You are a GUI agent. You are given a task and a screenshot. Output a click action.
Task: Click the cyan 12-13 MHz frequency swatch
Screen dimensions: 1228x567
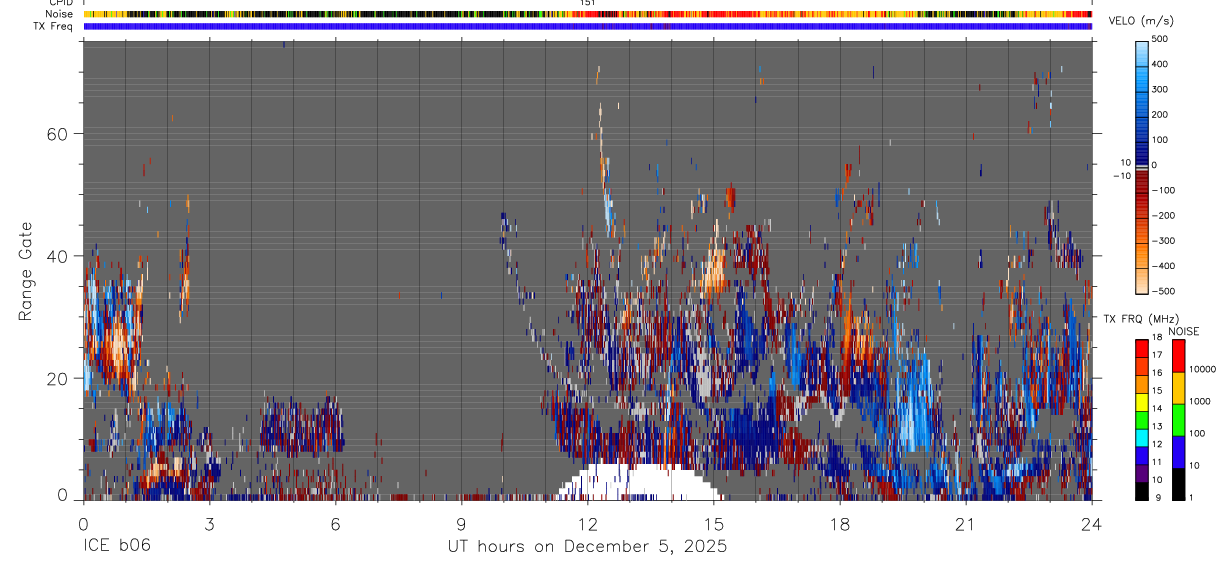click(1142, 436)
